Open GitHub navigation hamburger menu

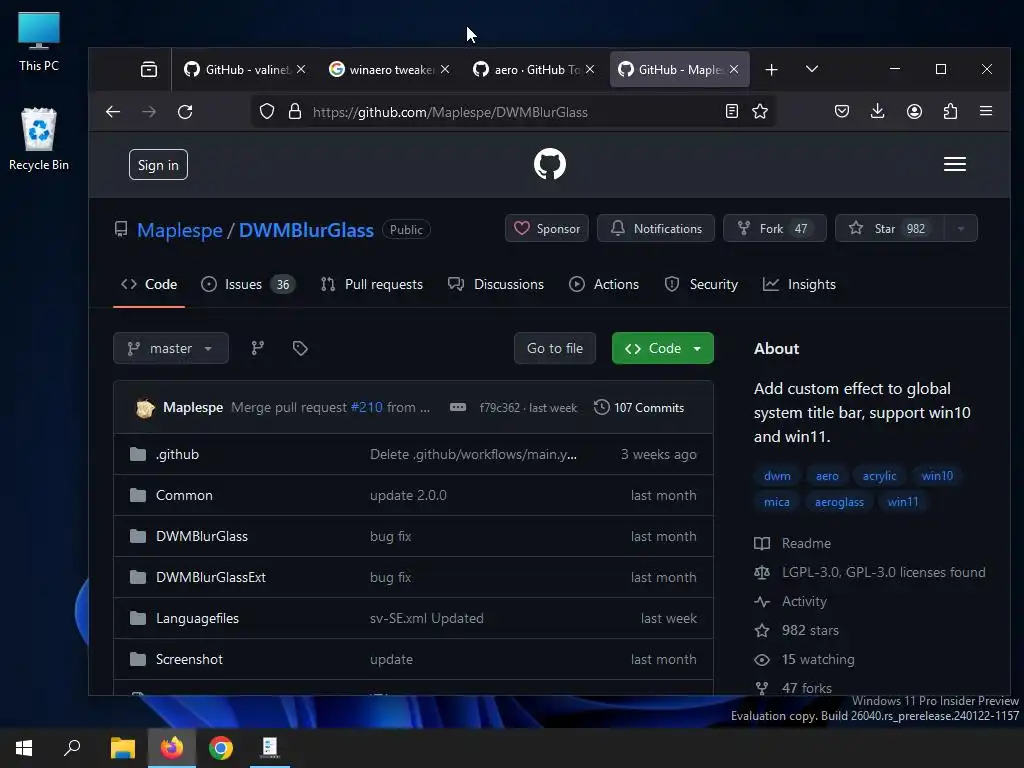[x=955, y=165]
